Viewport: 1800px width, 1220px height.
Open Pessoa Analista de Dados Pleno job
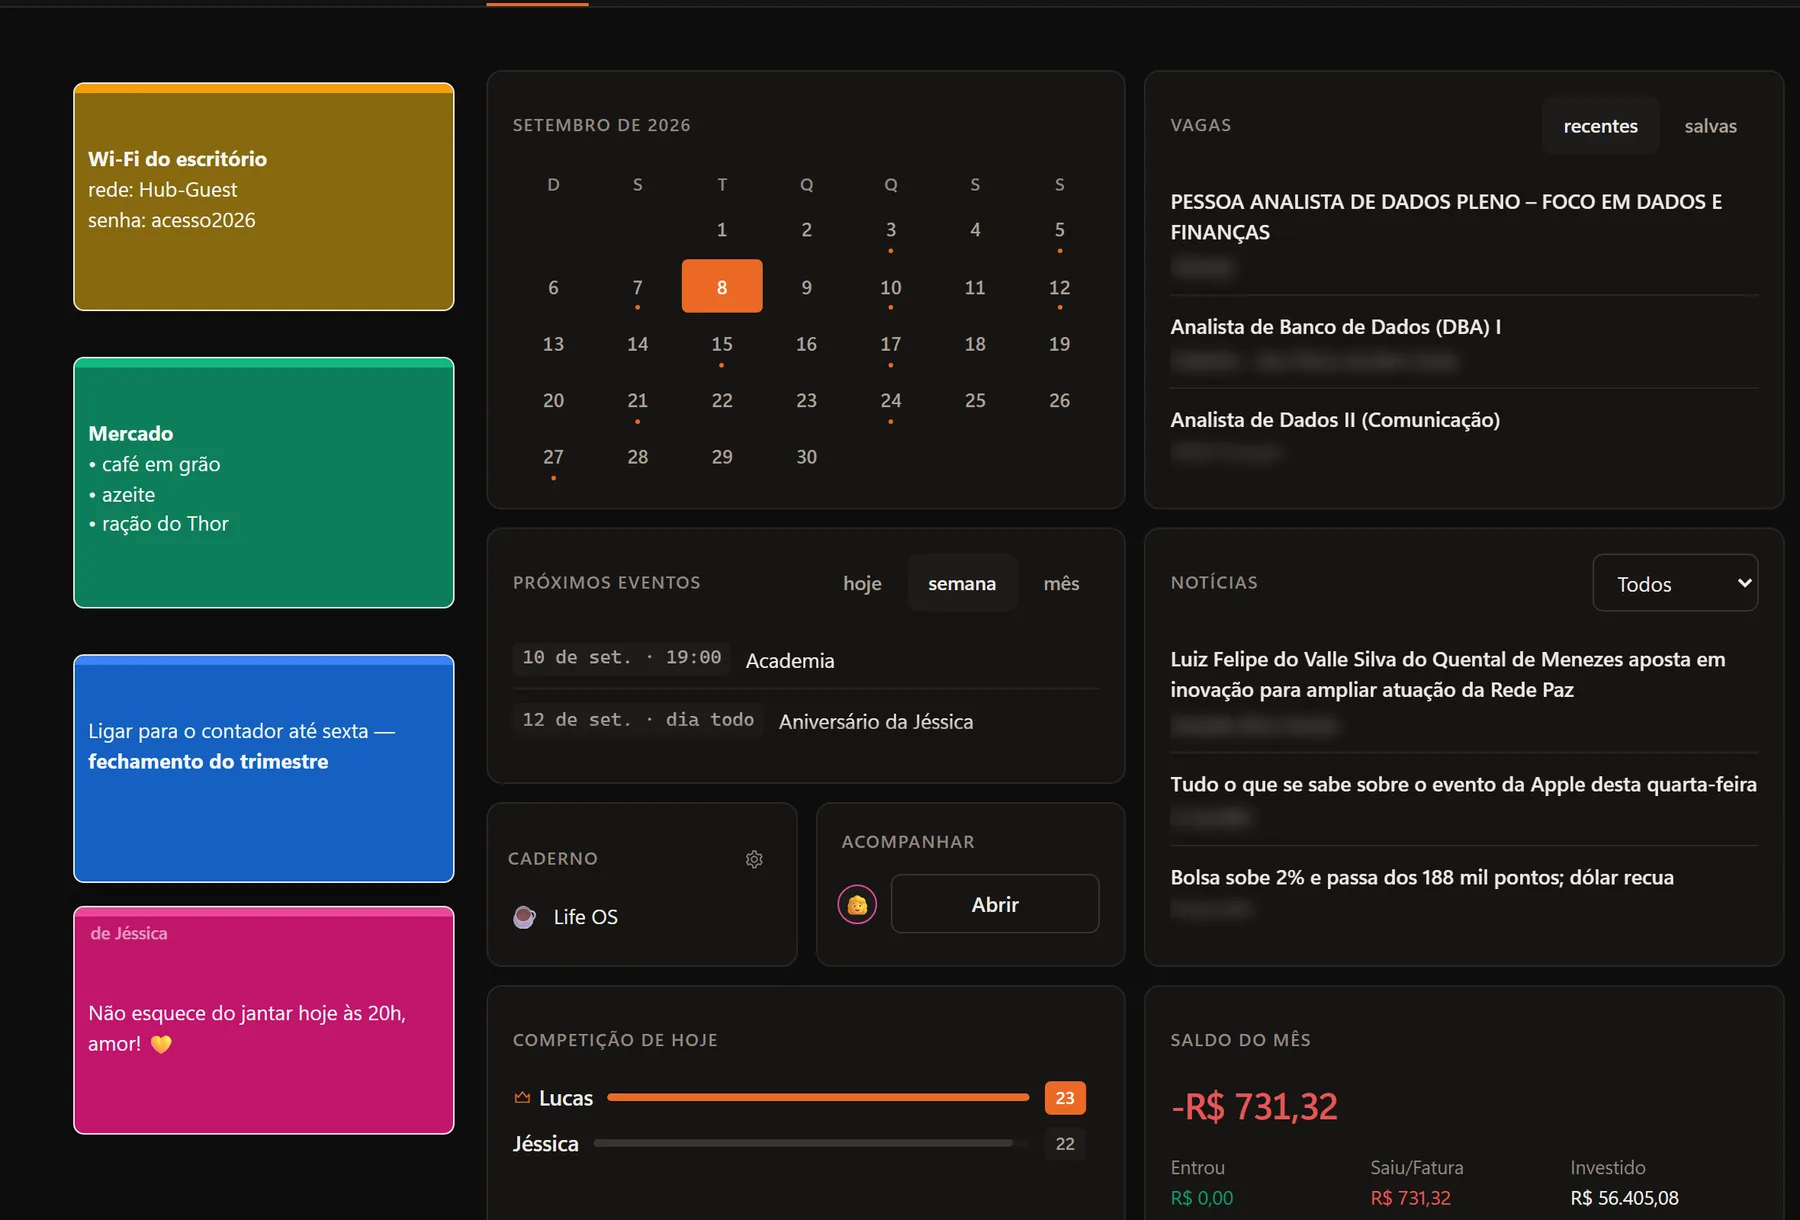pos(1446,217)
